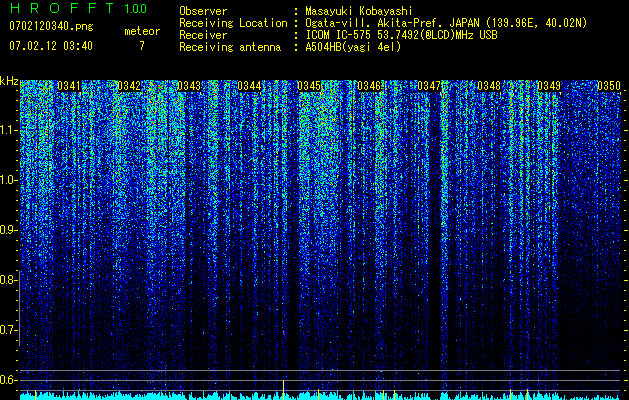Select the ICOM IC-575 receiver text

pos(401,35)
